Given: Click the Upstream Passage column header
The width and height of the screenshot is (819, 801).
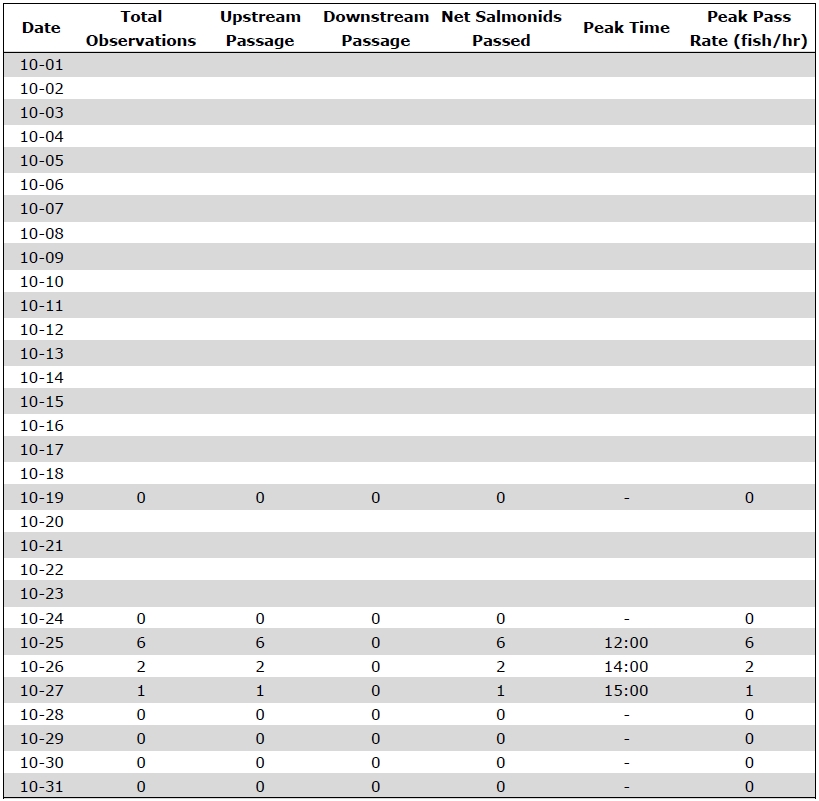Looking at the screenshot, I should pos(260,28).
